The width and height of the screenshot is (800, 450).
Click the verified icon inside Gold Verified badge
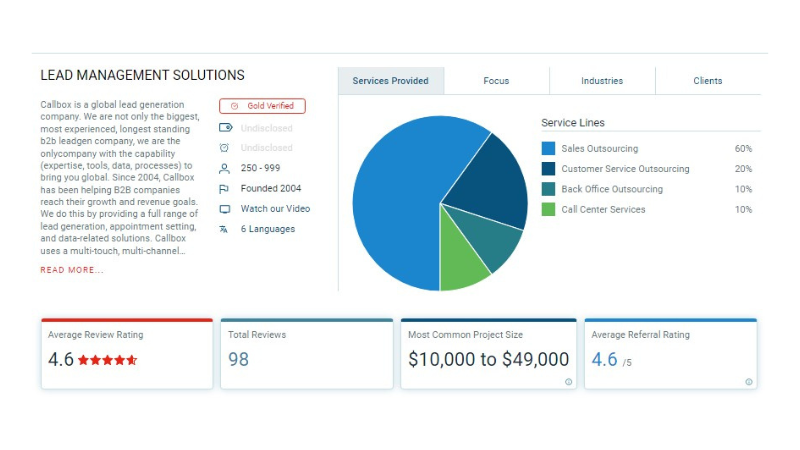pyautogui.click(x=235, y=106)
